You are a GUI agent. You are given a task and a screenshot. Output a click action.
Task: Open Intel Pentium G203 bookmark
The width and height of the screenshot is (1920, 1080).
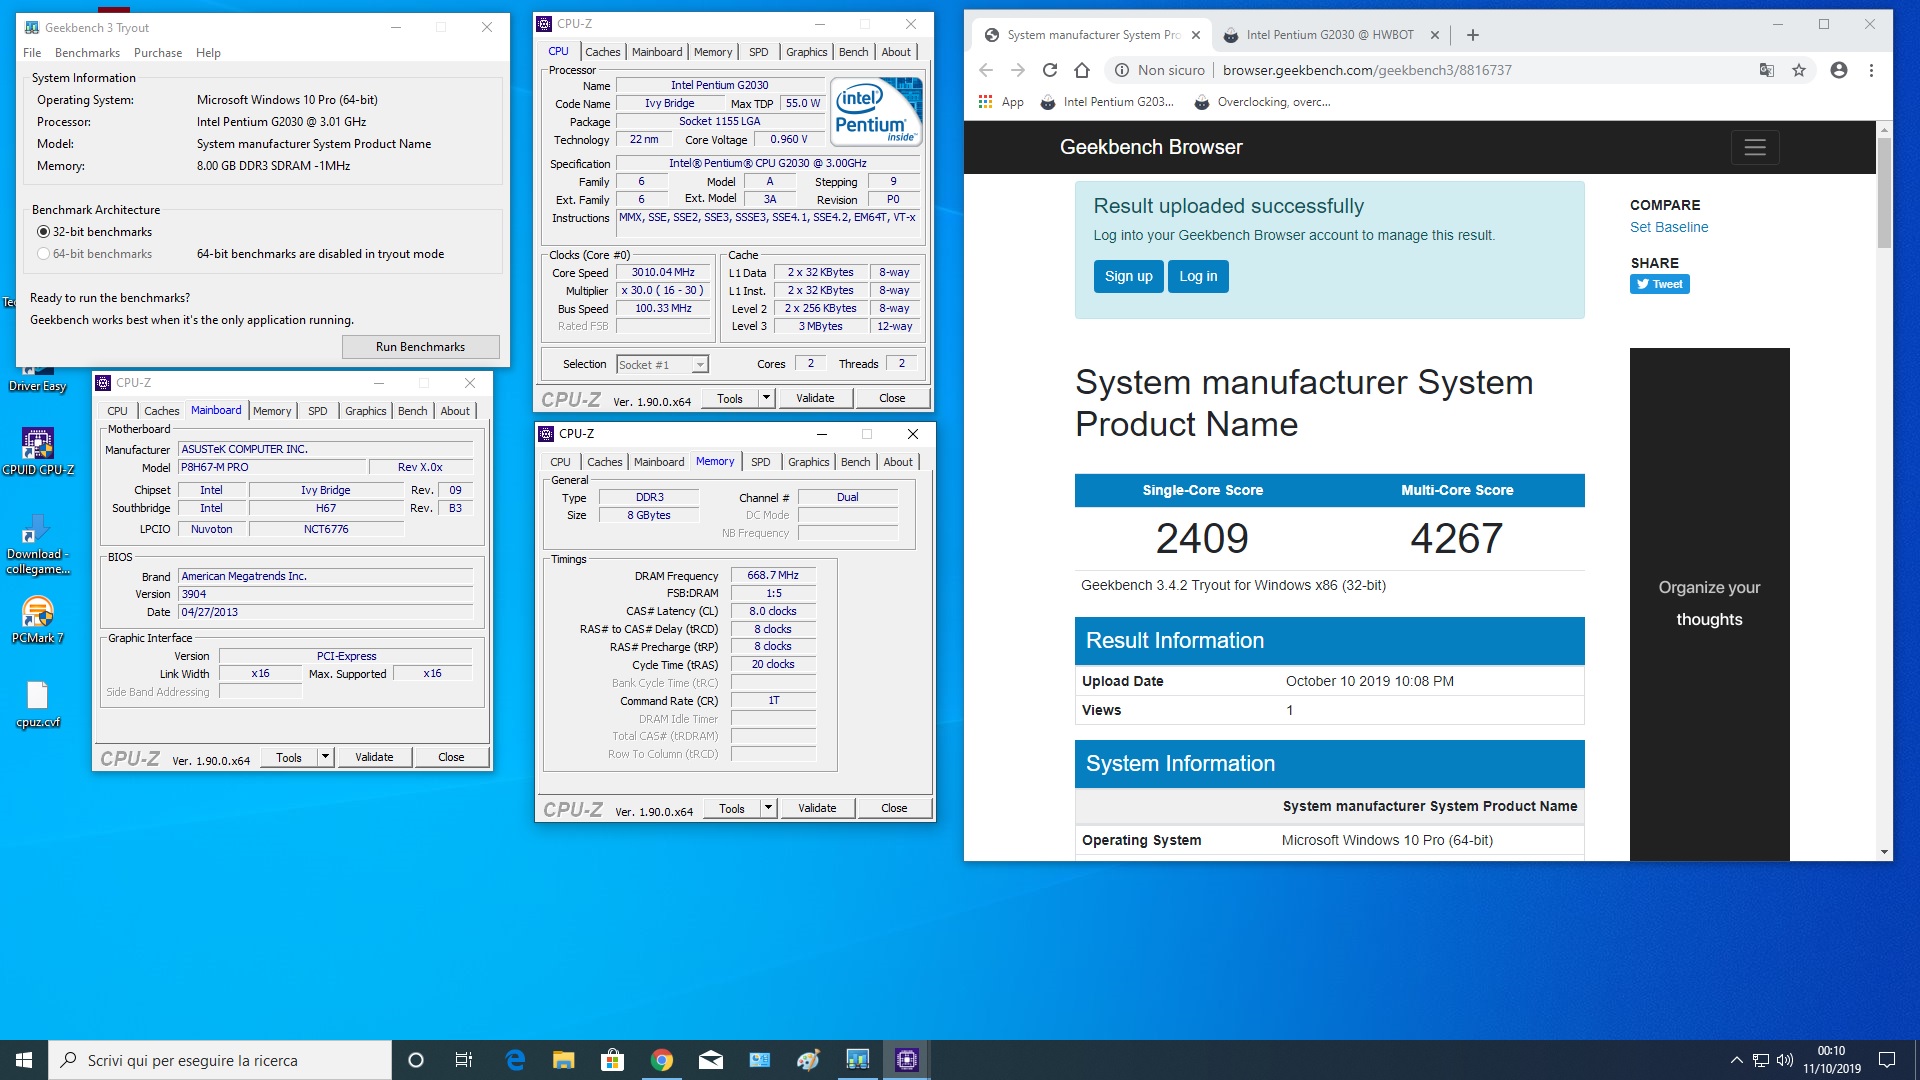(x=1106, y=102)
